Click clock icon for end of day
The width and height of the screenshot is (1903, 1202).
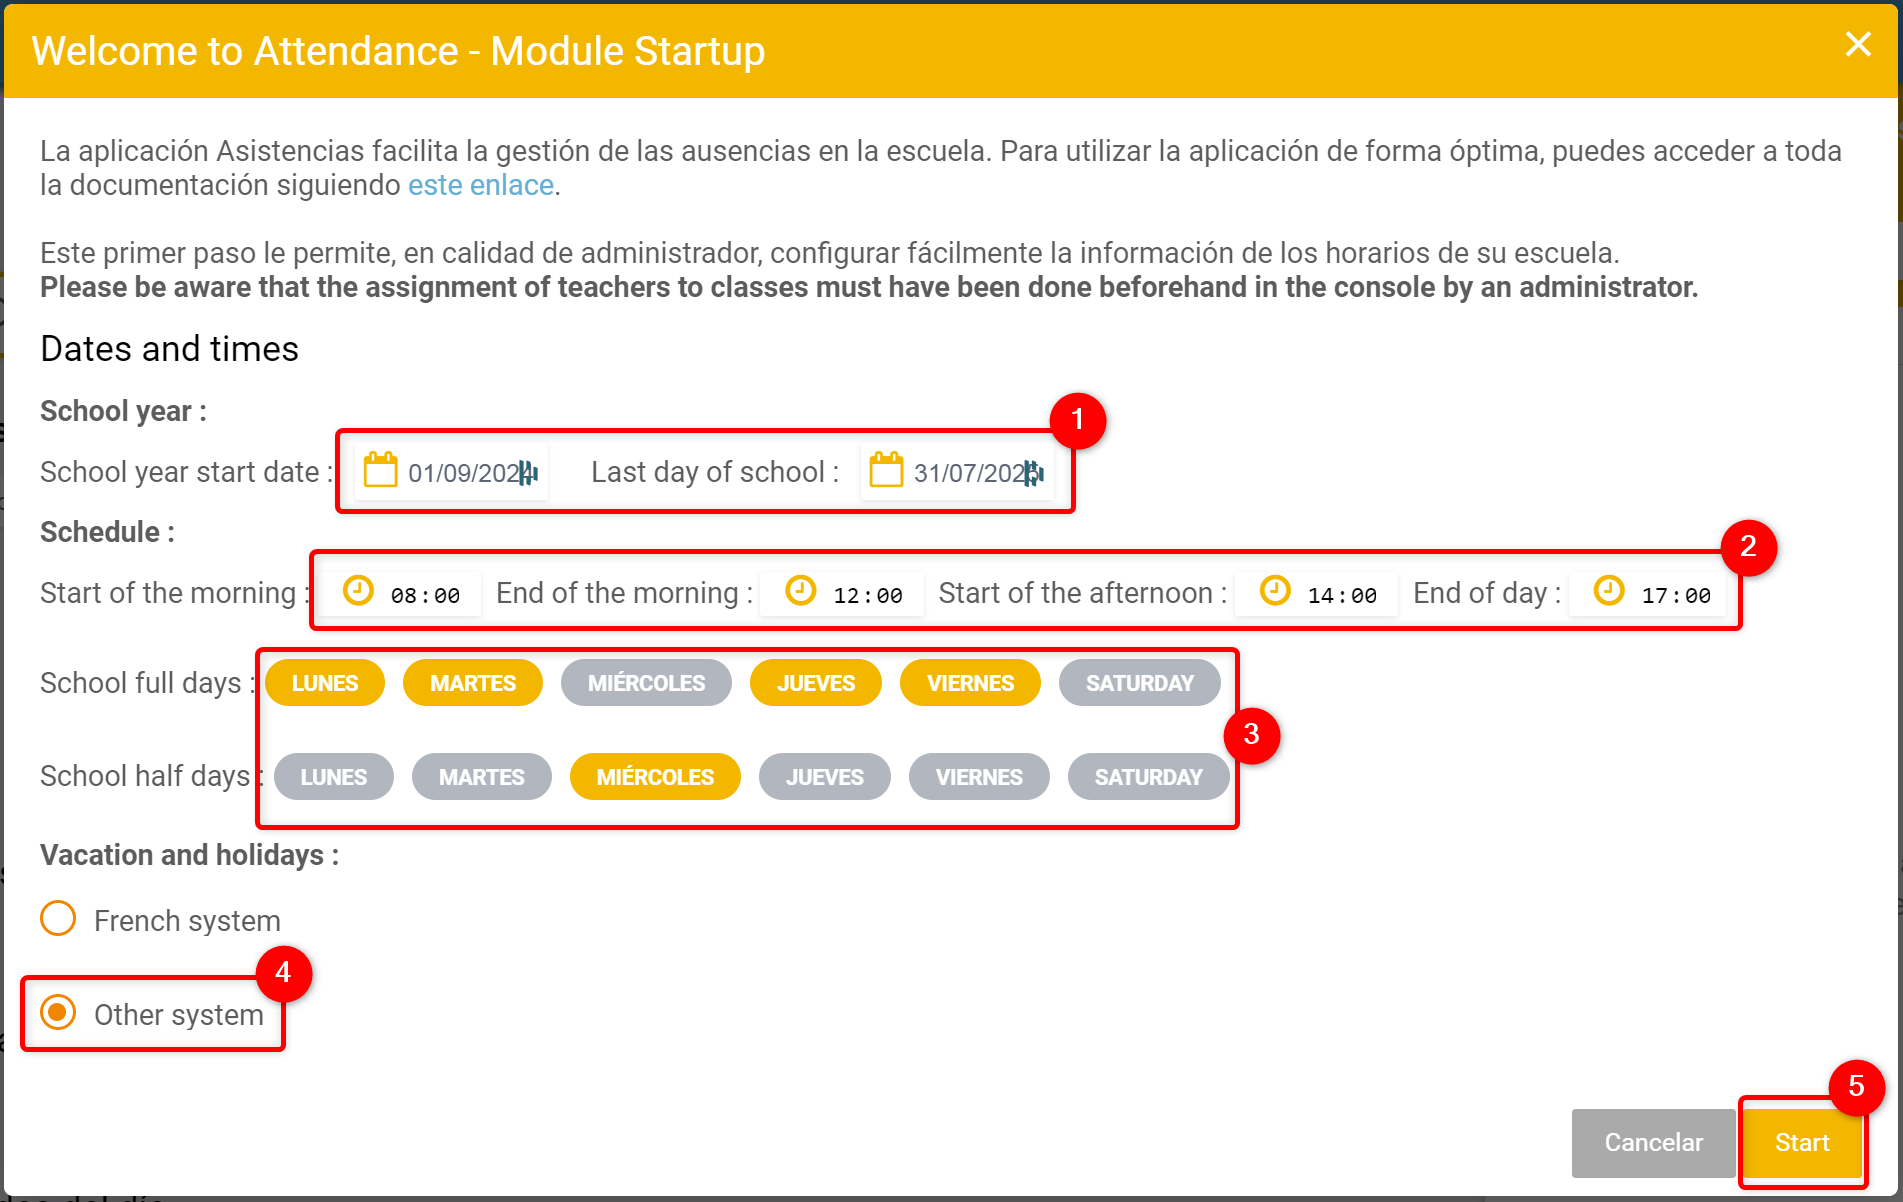click(1608, 591)
